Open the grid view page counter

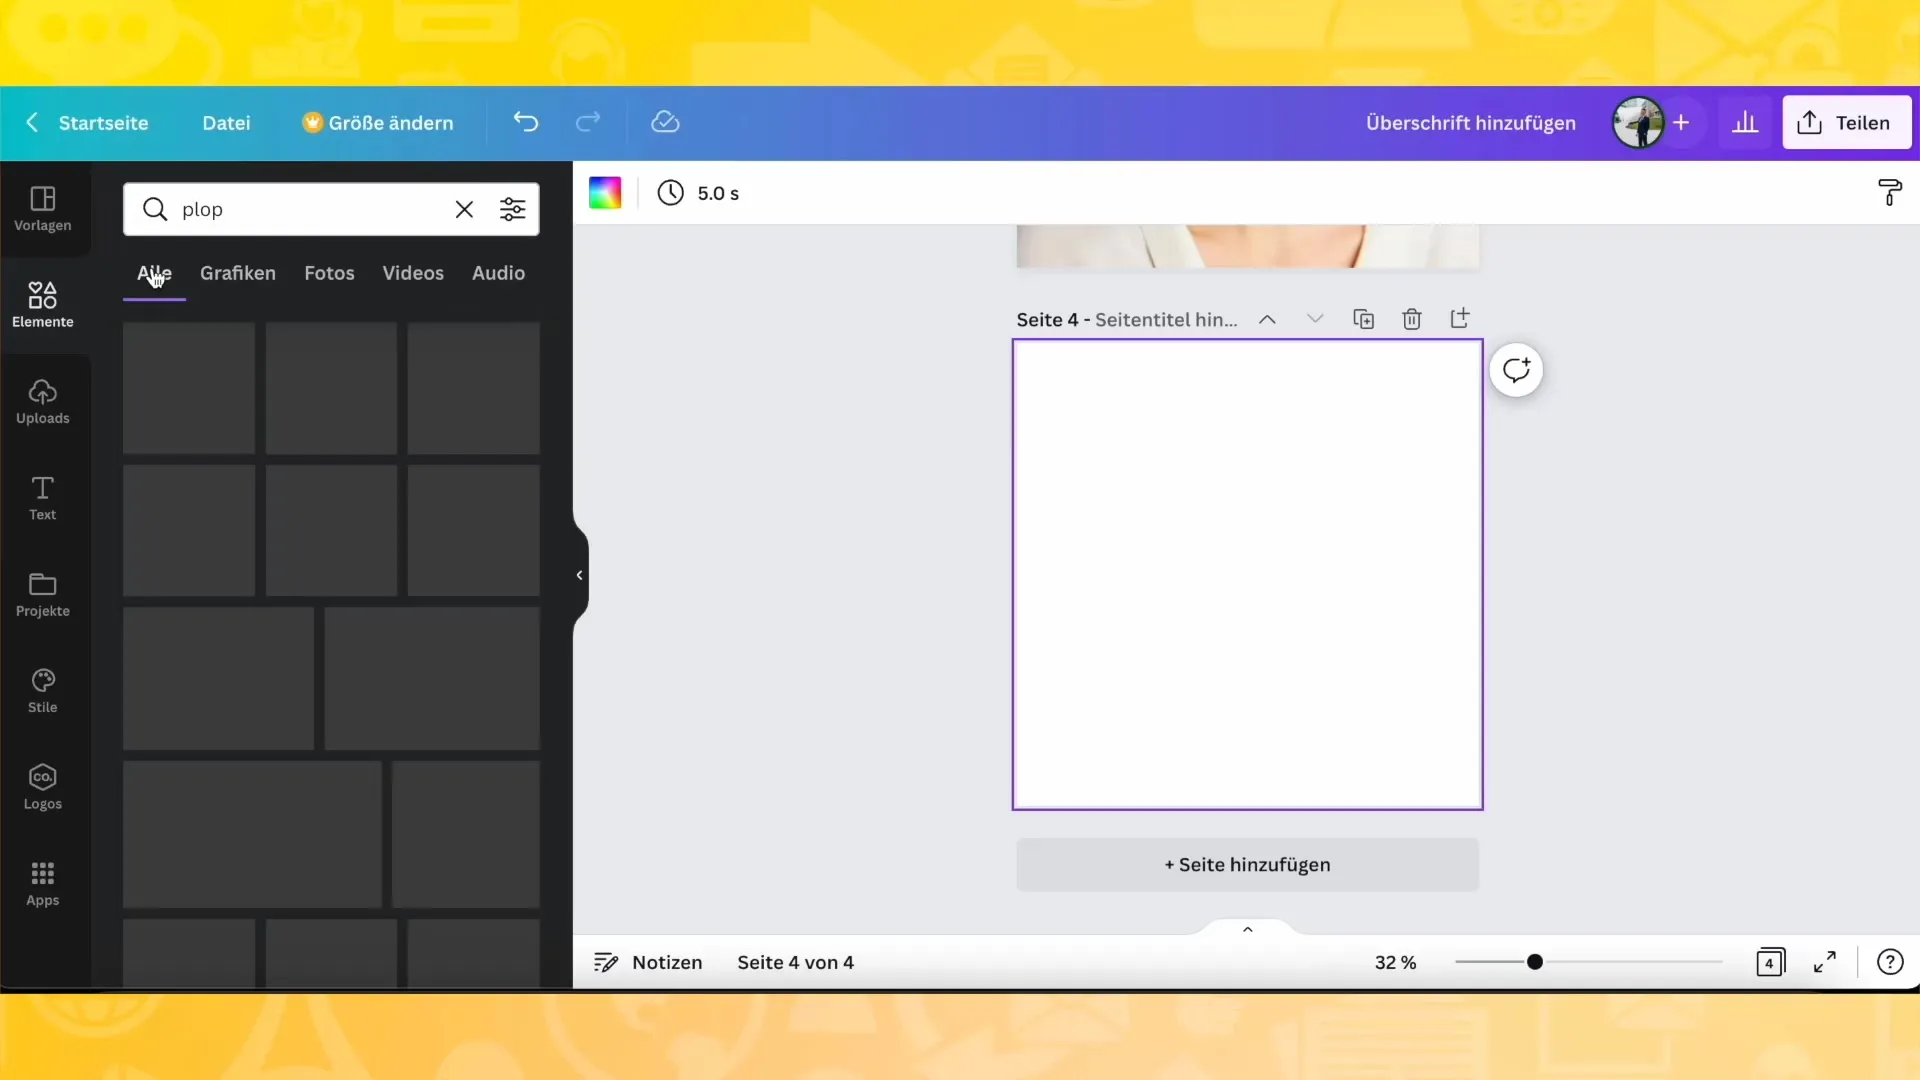[1770, 962]
